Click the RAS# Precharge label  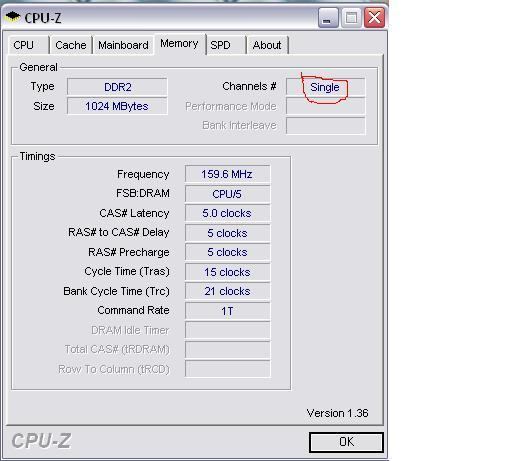tap(129, 252)
